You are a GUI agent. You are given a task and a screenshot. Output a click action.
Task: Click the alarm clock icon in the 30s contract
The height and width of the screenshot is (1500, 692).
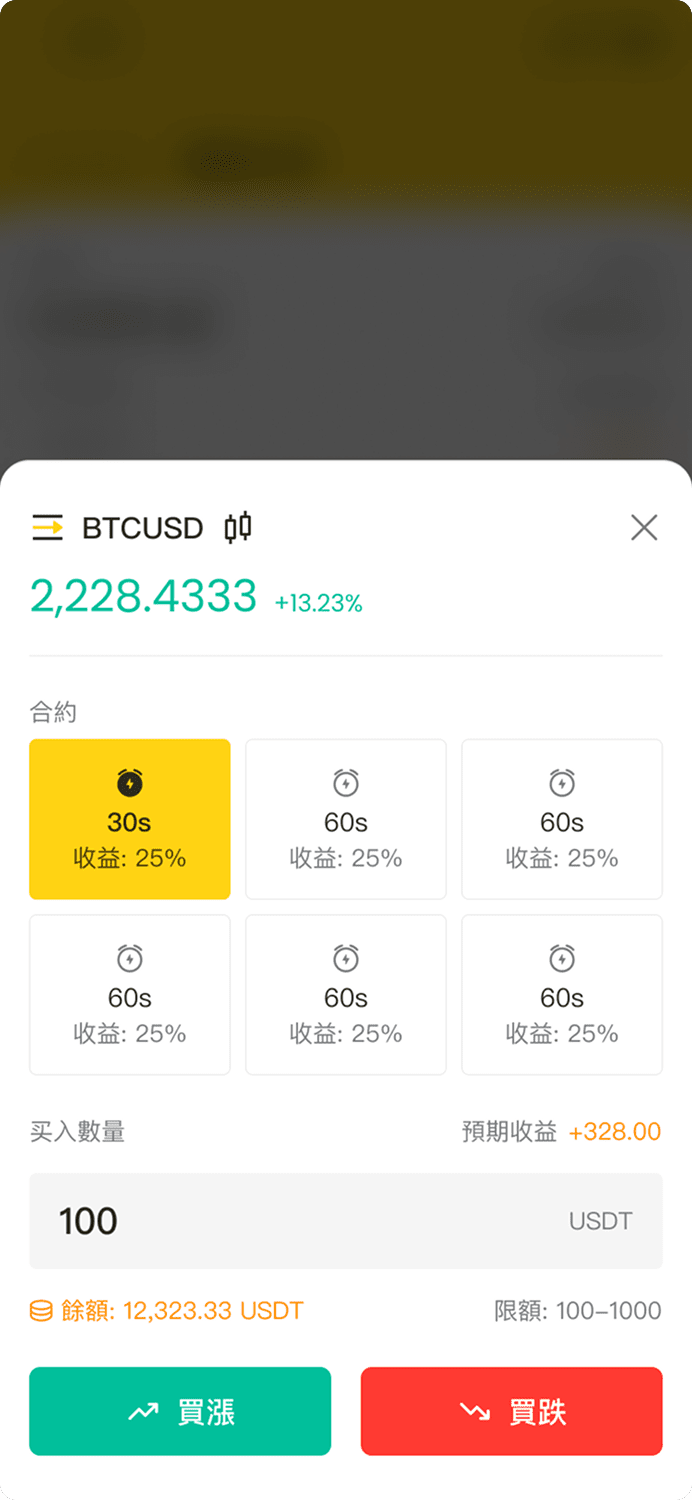pos(130,782)
